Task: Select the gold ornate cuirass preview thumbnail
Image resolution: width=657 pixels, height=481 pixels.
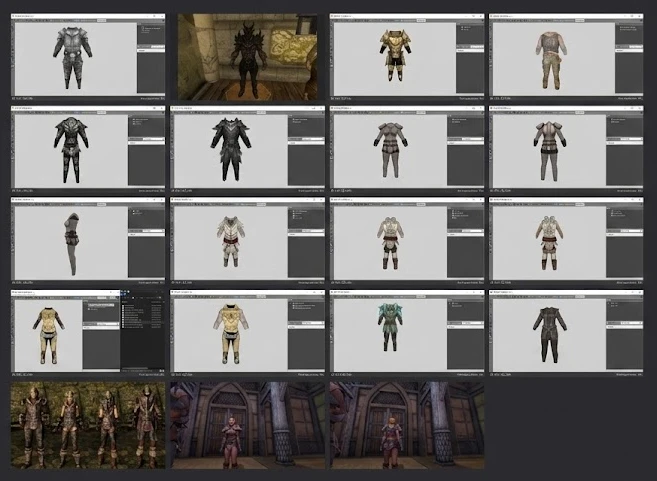Action: click(407, 57)
